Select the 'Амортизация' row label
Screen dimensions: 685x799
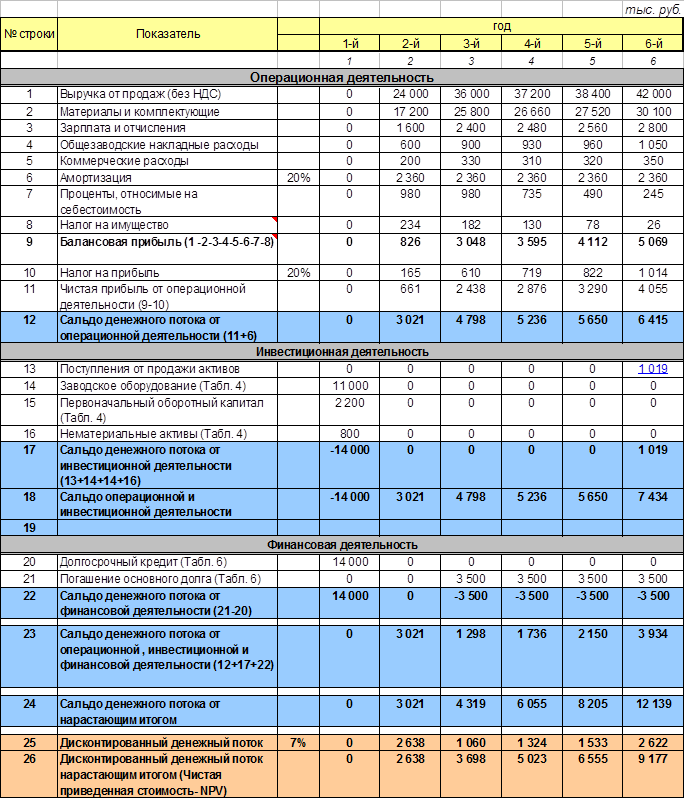pyautogui.click(x=167, y=178)
